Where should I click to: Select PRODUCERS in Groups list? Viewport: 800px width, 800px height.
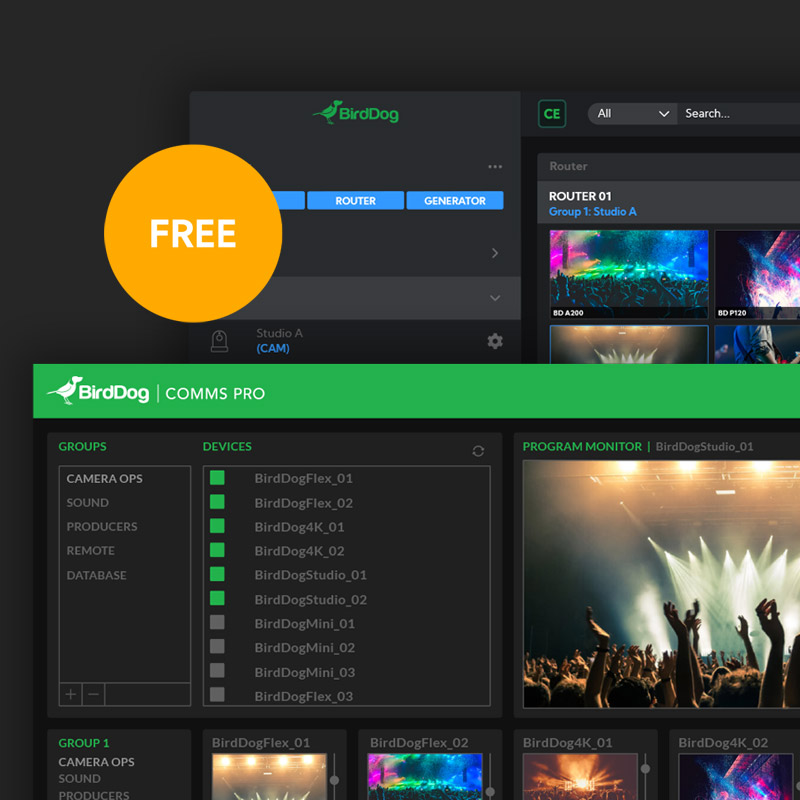pos(102,527)
